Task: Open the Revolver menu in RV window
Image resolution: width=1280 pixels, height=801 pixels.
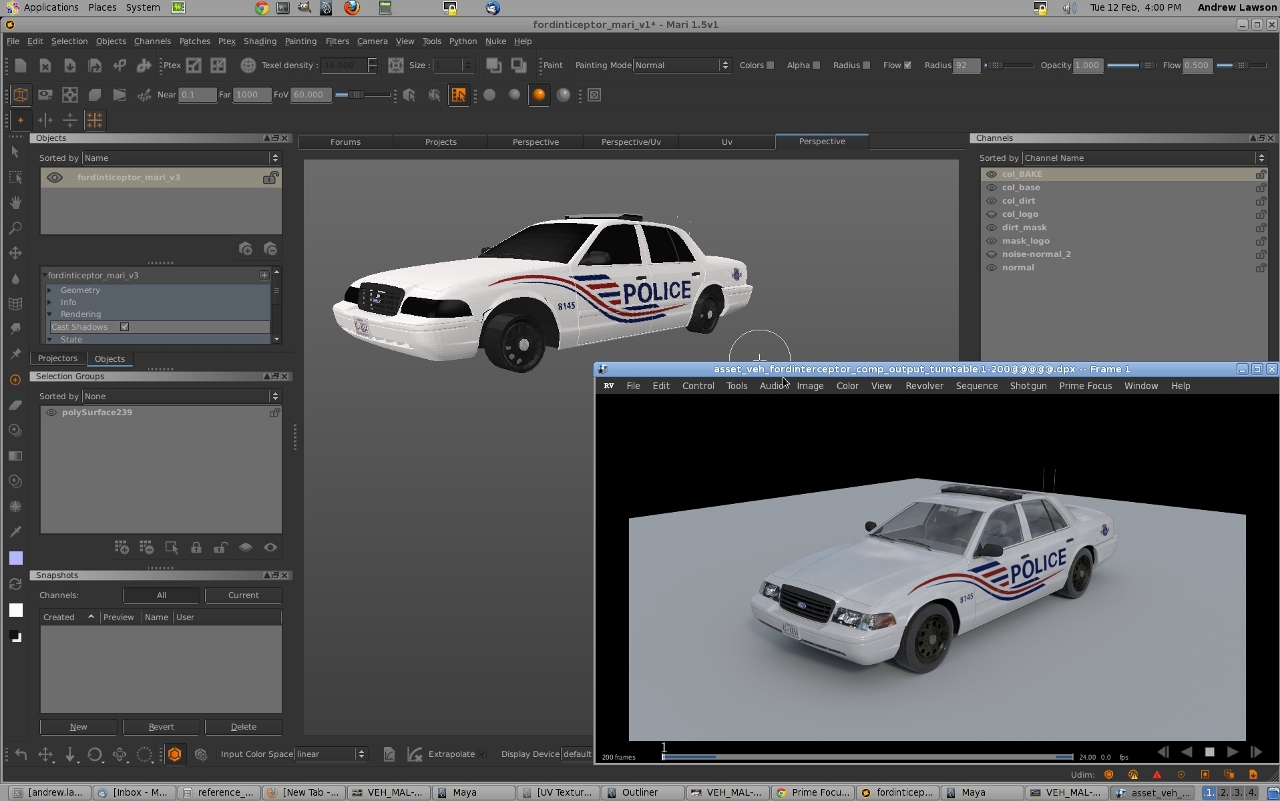Action: point(924,386)
